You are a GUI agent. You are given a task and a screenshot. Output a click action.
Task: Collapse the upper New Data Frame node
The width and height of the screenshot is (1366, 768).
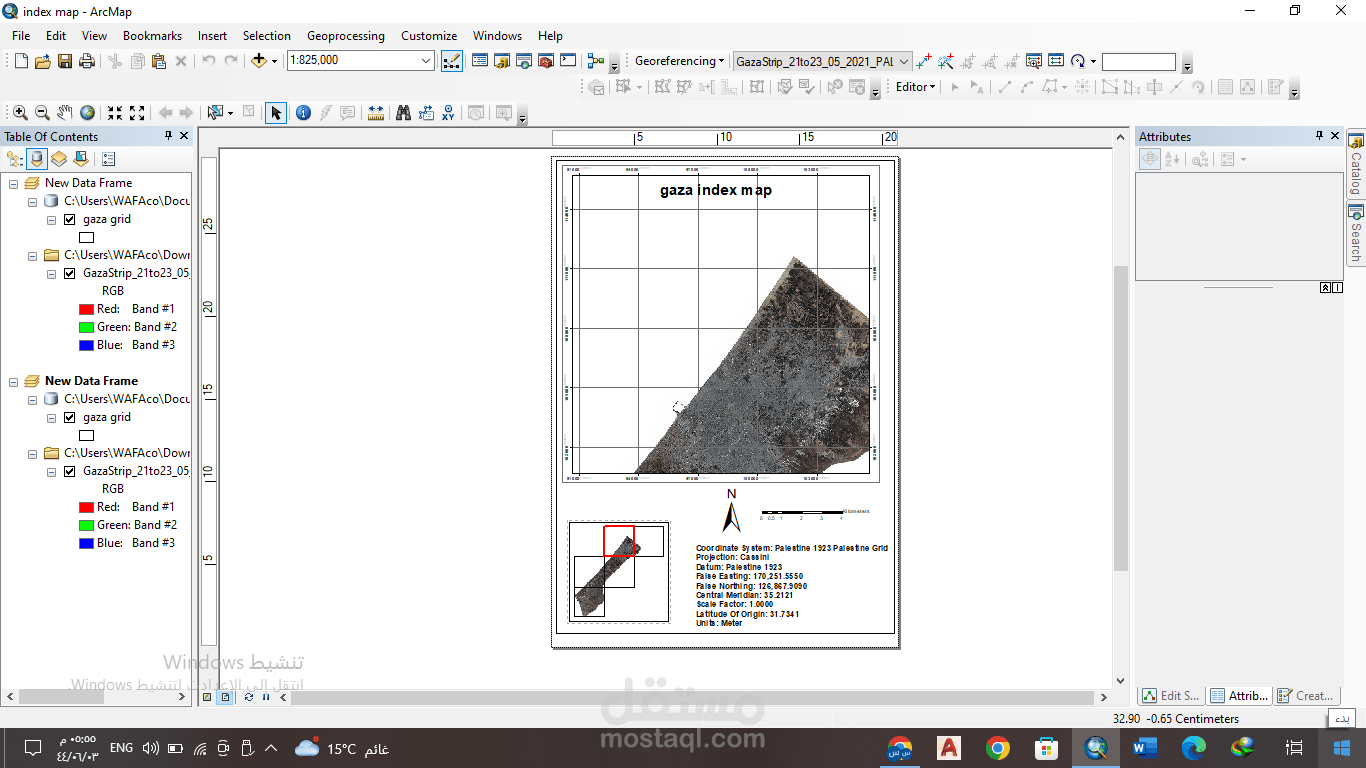coord(15,183)
